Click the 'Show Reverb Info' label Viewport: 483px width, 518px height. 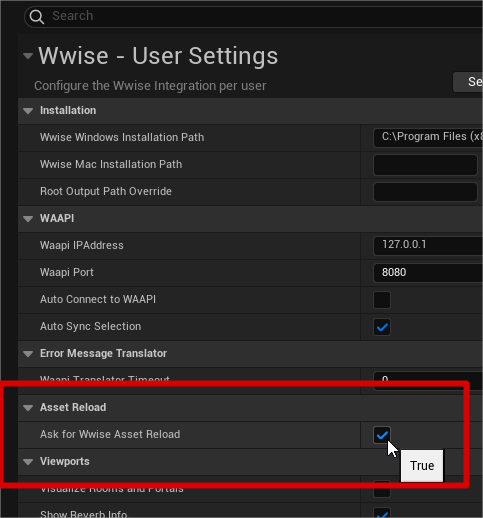coord(83,514)
